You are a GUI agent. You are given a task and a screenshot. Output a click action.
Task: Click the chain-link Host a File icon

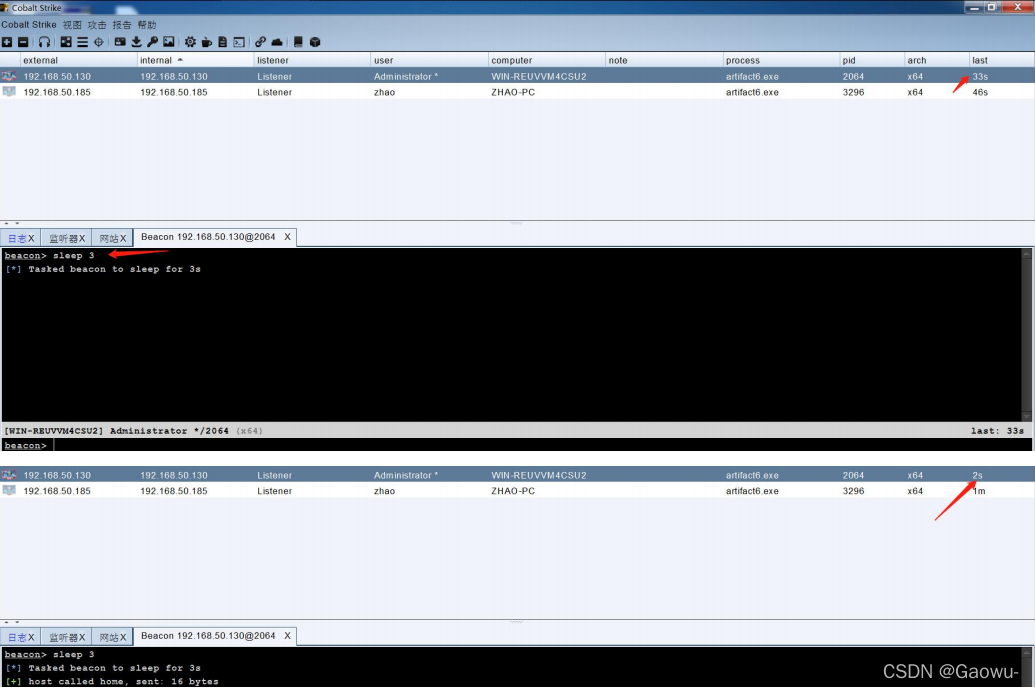(x=261, y=42)
